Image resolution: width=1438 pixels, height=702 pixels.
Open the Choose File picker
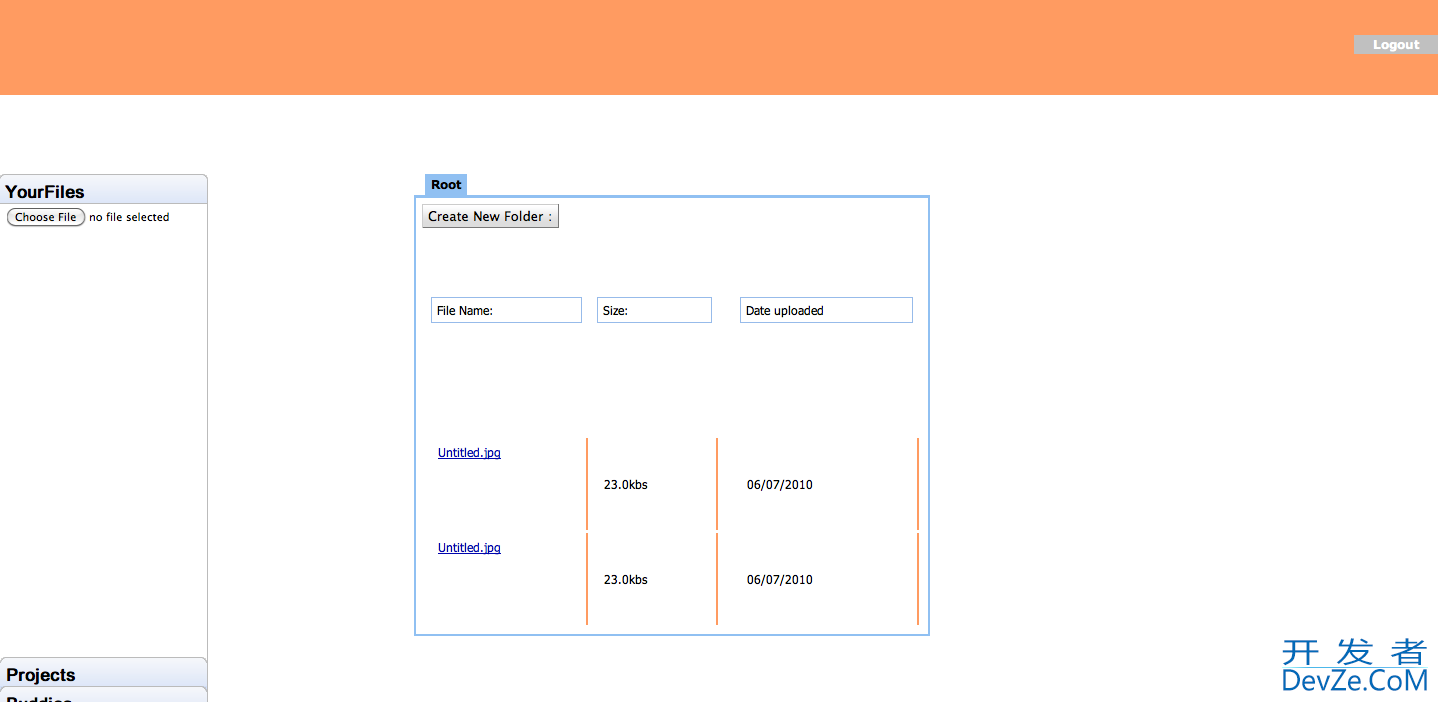(x=46, y=217)
